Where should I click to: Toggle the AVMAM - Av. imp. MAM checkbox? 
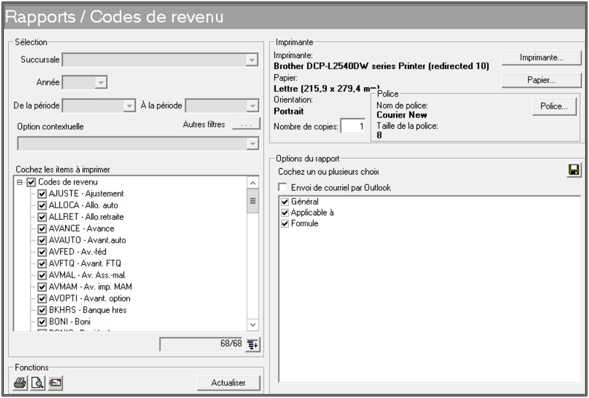point(42,287)
